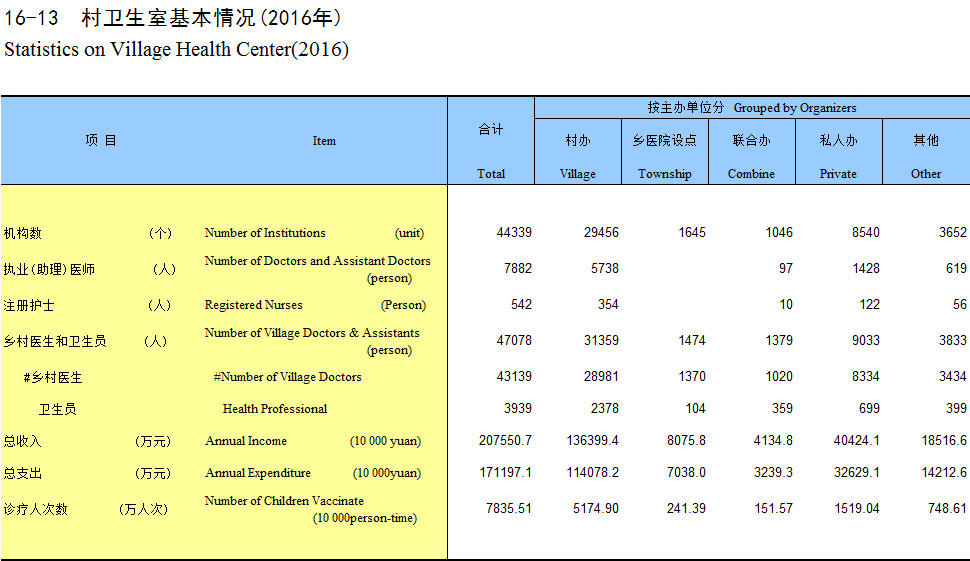
Task: Click village nurses value 354
Action: pos(608,304)
